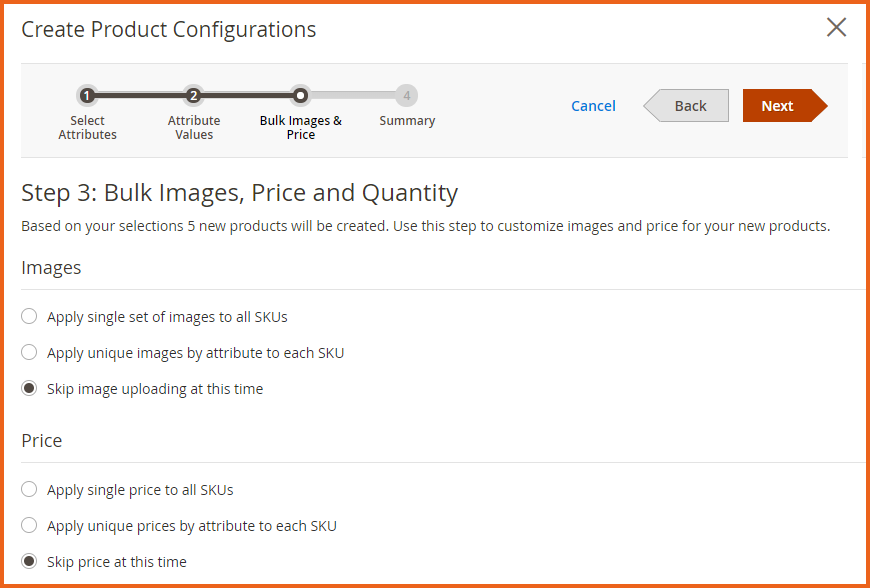Image resolution: width=870 pixels, height=588 pixels.
Task: Jump to the 'Summary' step label
Action: click(x=406, y=120)
